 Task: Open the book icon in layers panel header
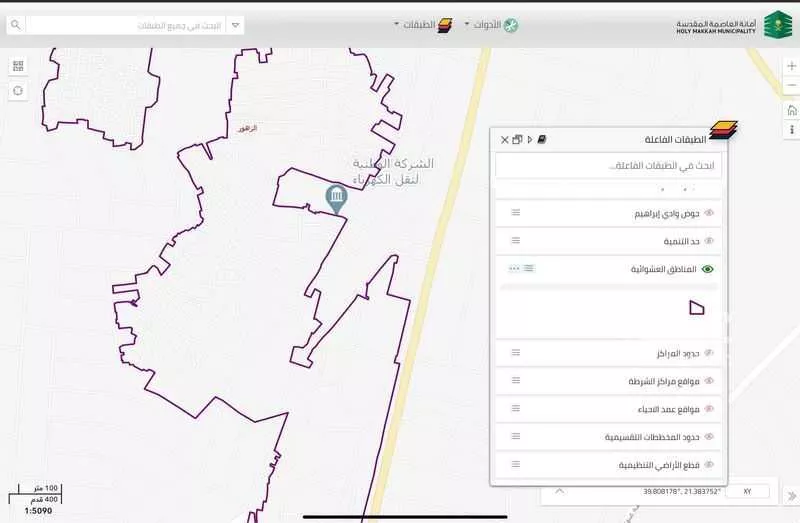click(542, 140)
